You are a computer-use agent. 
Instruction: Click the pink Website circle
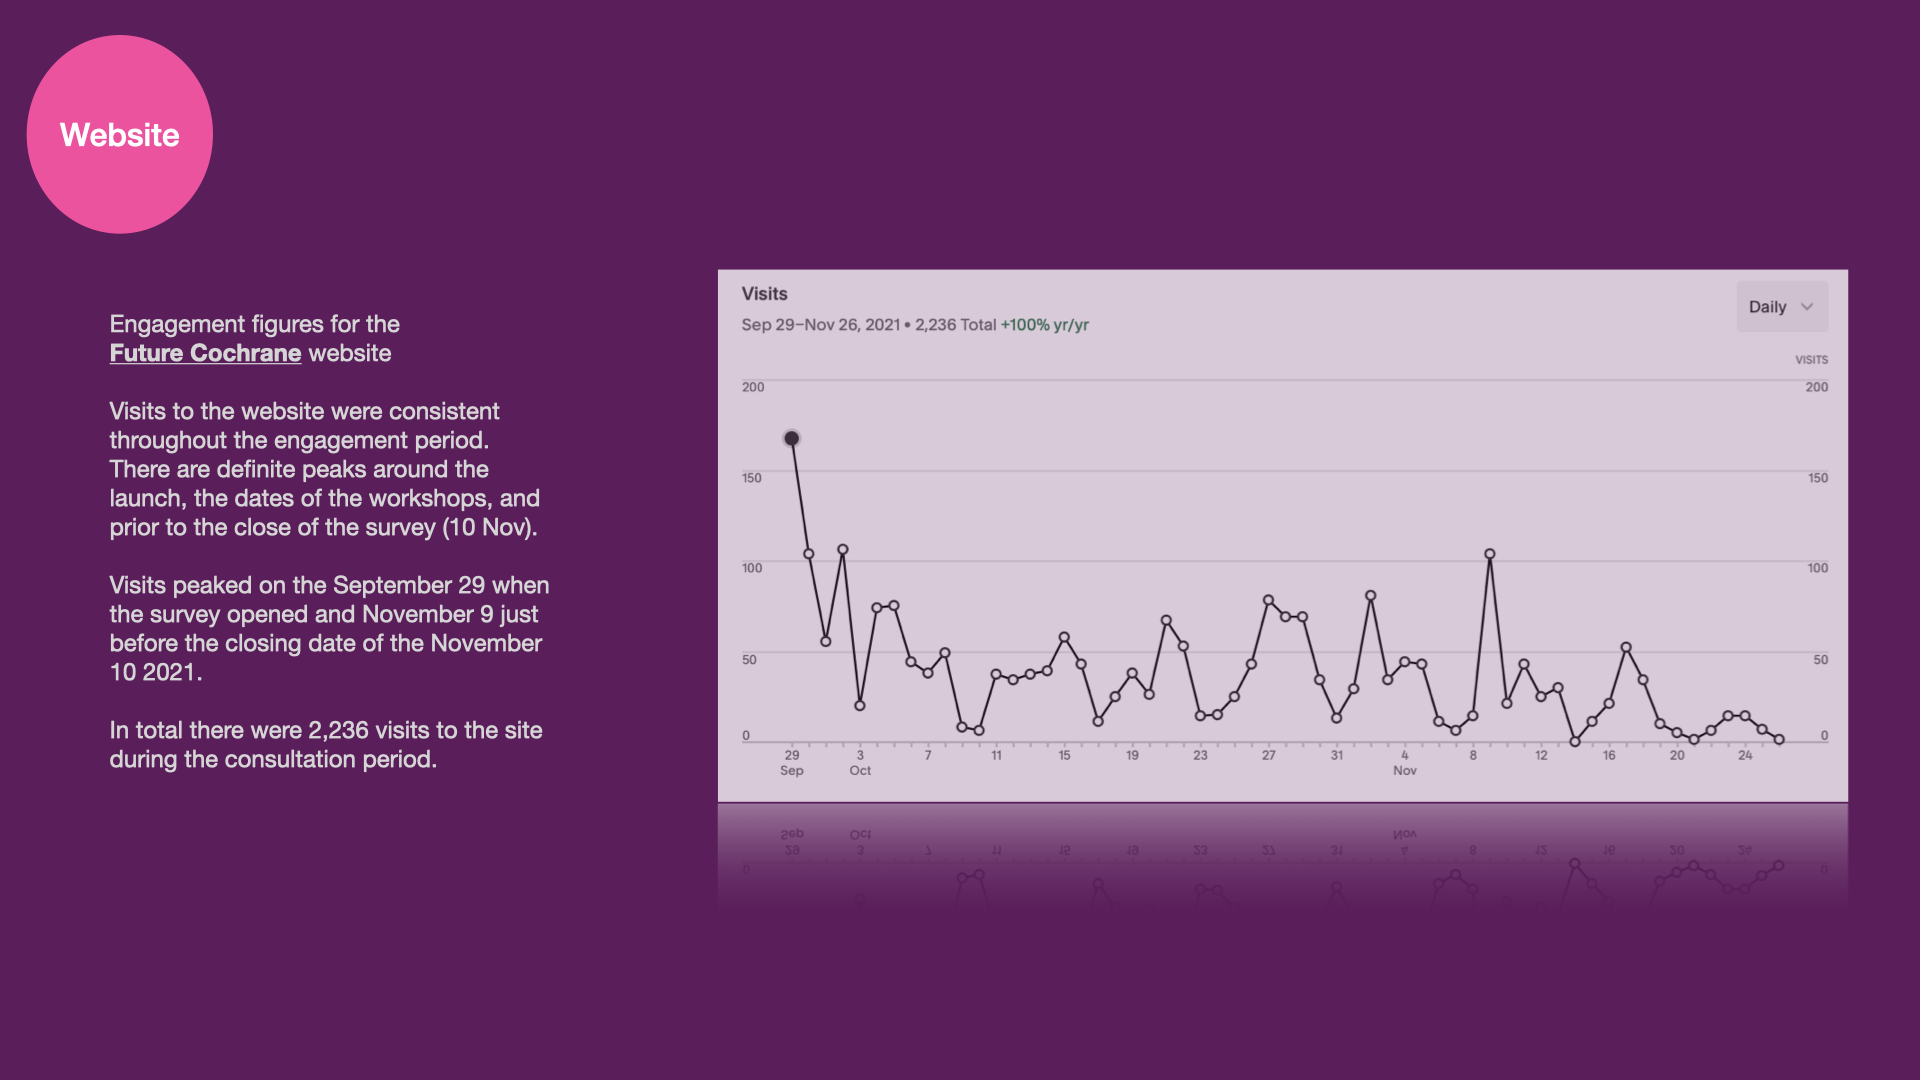click(120, 135)
